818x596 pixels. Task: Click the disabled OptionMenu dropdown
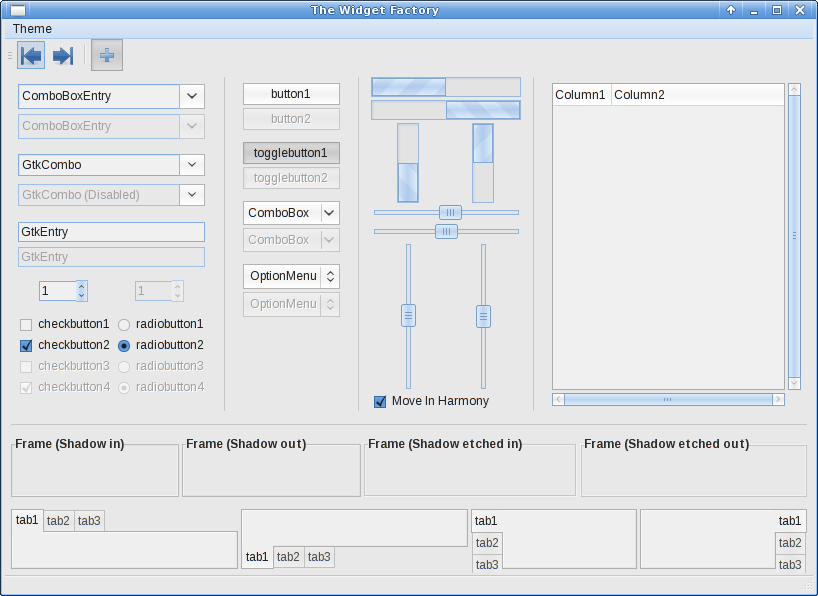(291, 304)
